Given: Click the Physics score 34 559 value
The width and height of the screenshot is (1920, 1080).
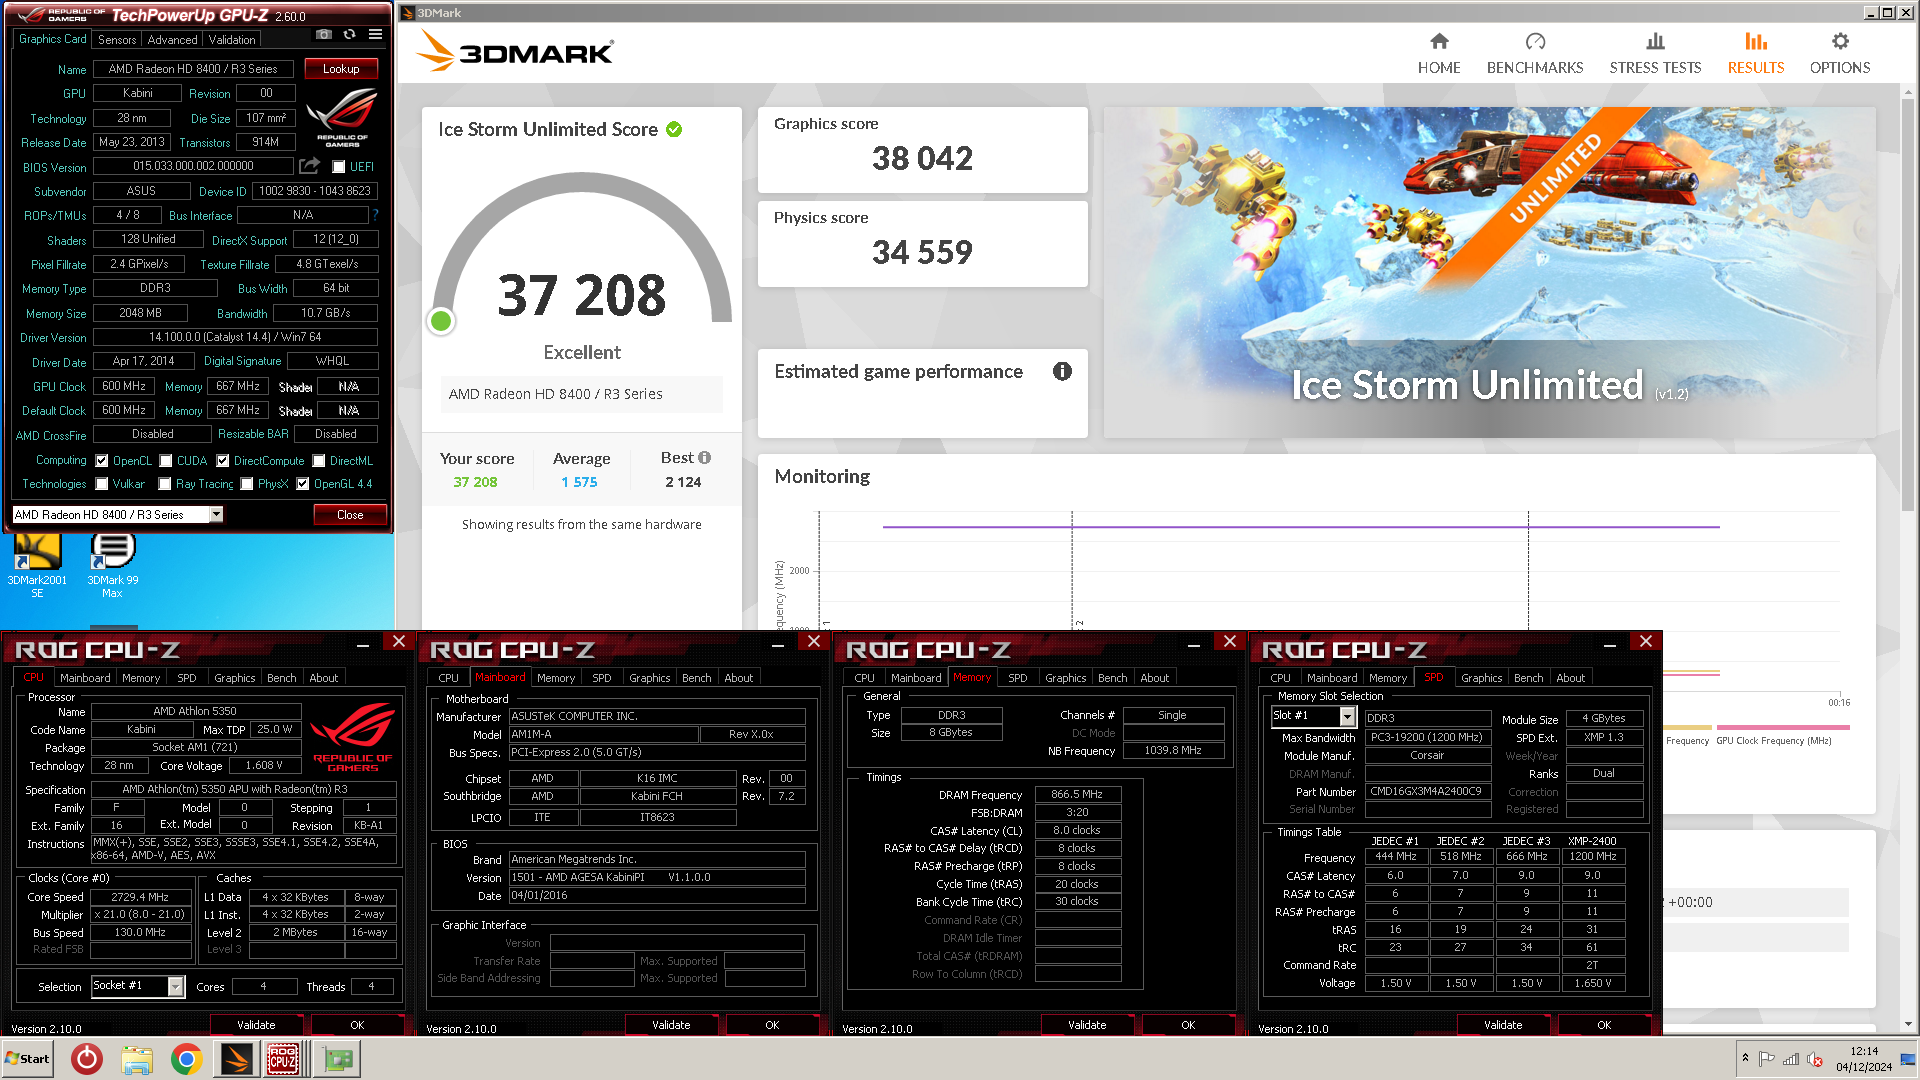Looking at the screenshot, I should pos(922,252).
